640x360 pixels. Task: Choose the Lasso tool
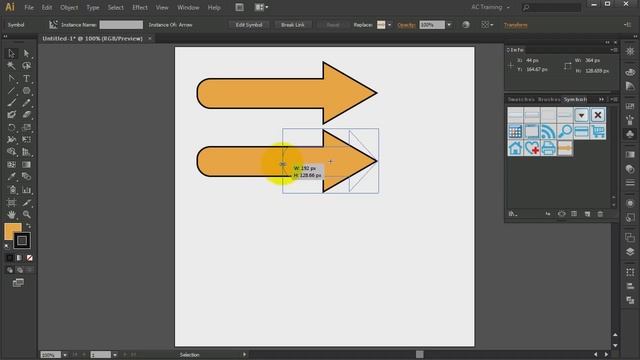(x=27, y=66)
